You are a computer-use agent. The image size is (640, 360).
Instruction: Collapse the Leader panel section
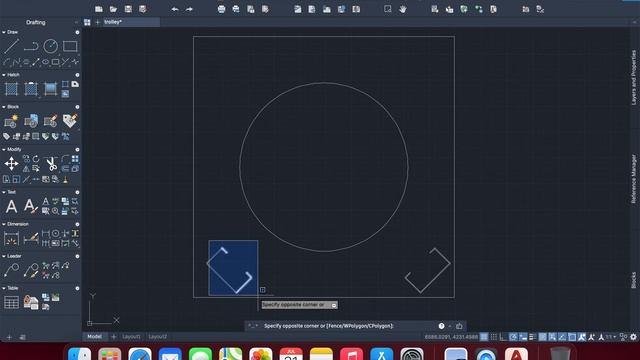(x=4, y=256)
